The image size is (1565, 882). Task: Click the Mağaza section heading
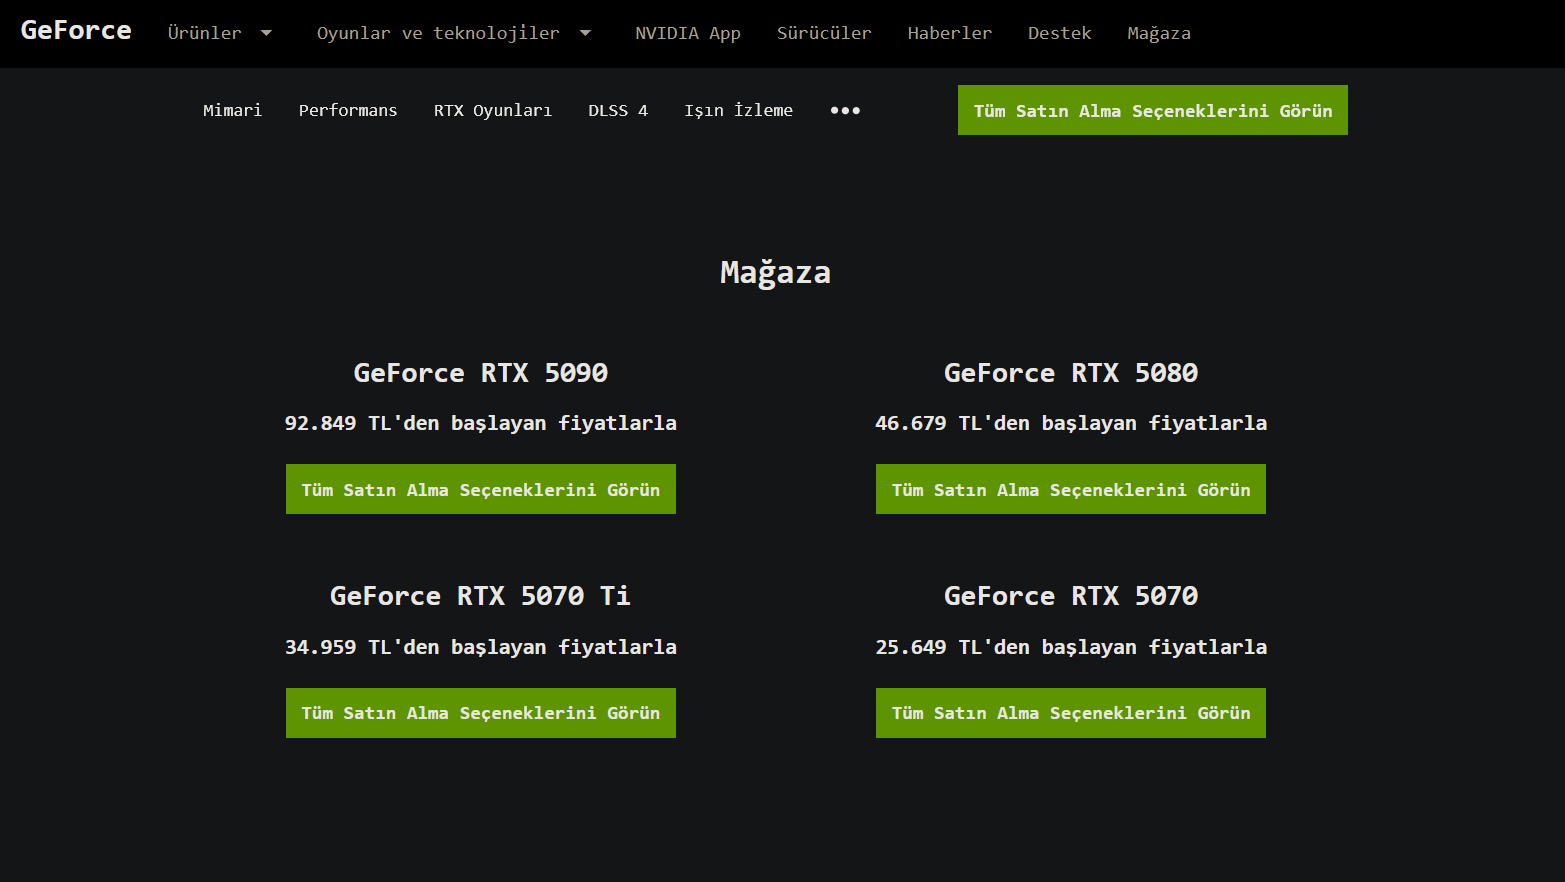click(776, 273)
